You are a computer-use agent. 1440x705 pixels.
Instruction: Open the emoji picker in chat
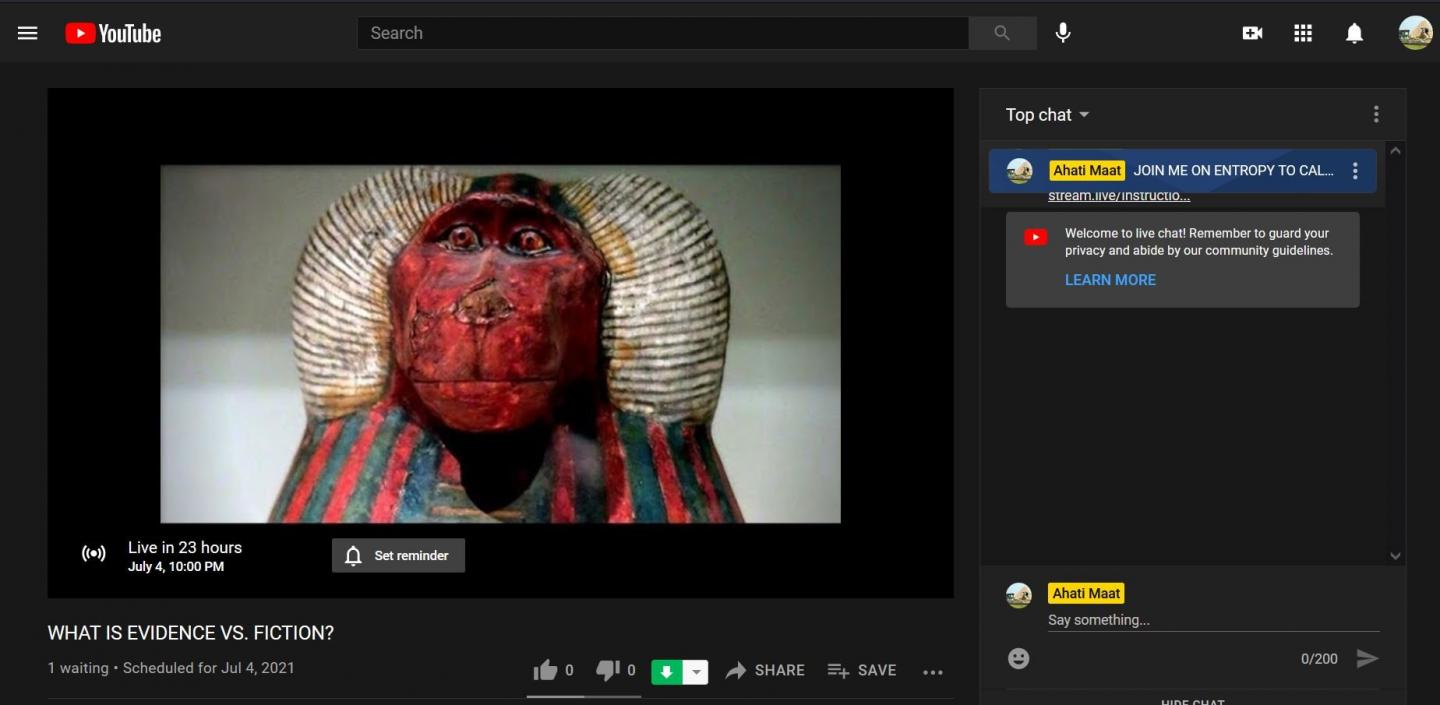click(x=1018, y=658)
